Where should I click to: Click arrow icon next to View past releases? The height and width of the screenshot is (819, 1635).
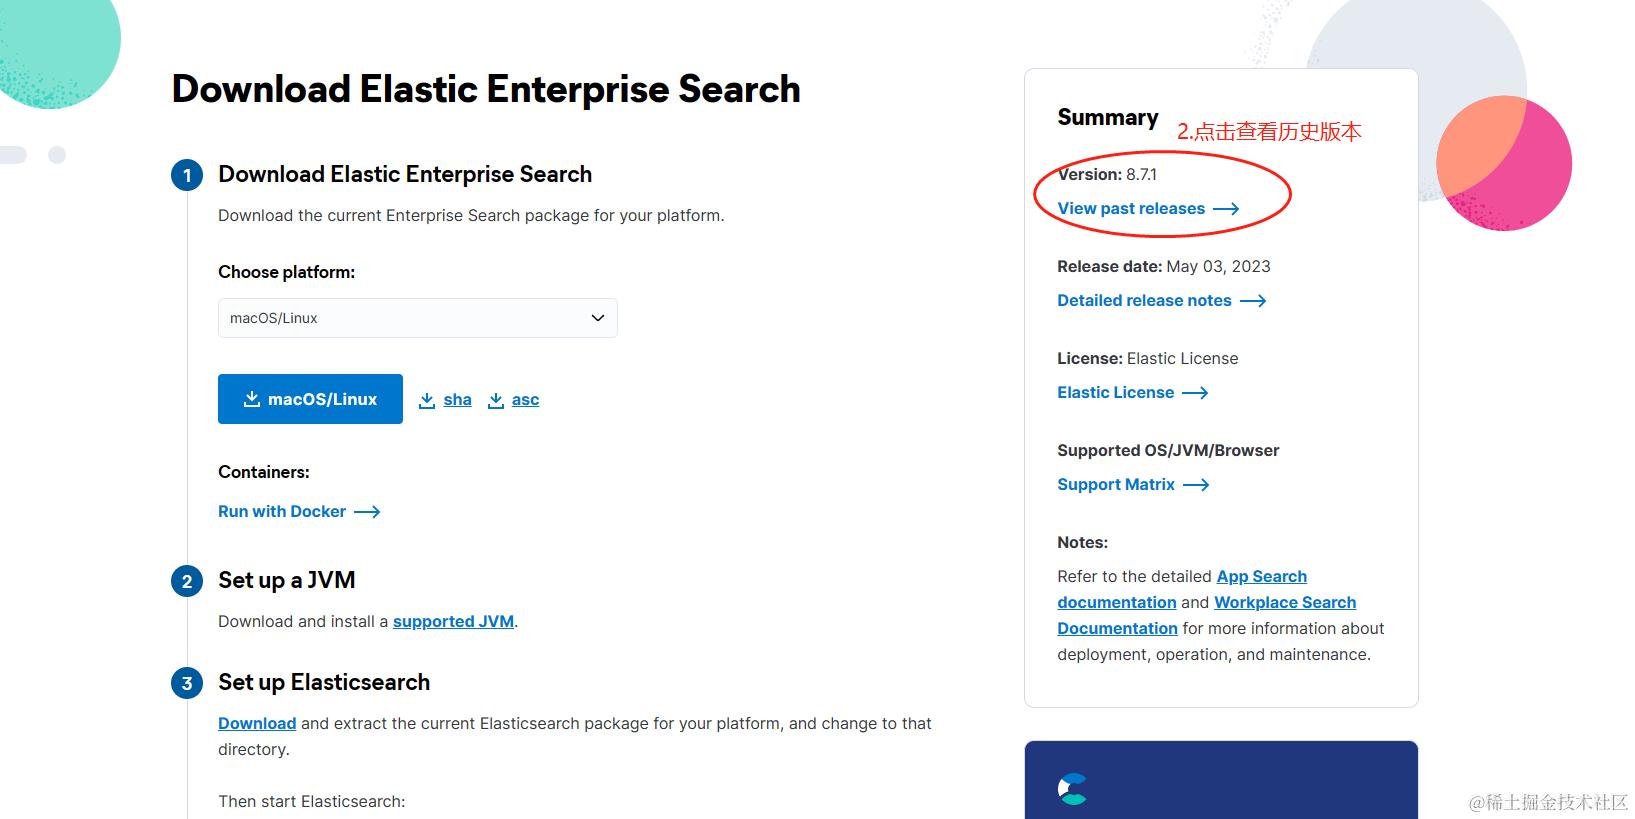tap(1226, 209)
